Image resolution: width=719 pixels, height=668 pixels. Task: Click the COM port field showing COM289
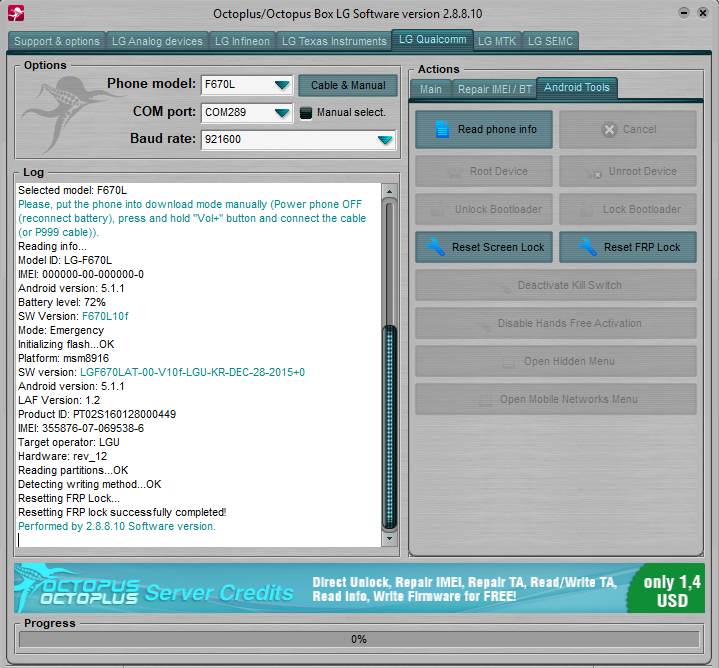pos(247,112)
